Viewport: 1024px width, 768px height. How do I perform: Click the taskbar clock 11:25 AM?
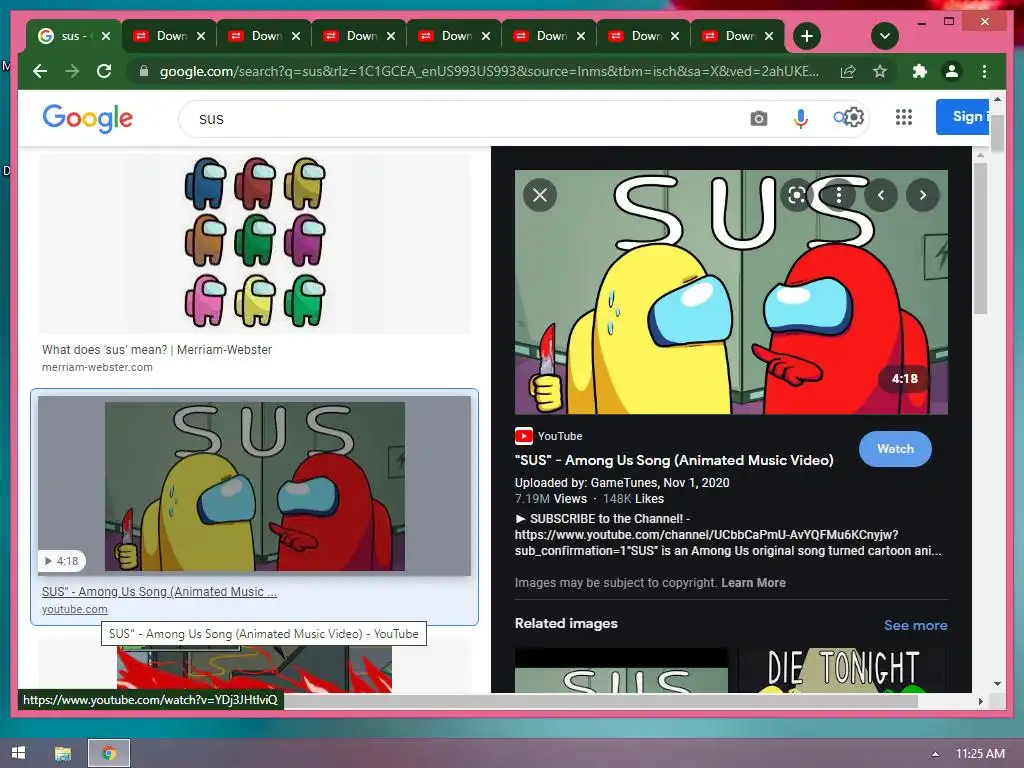pos(980,754)
